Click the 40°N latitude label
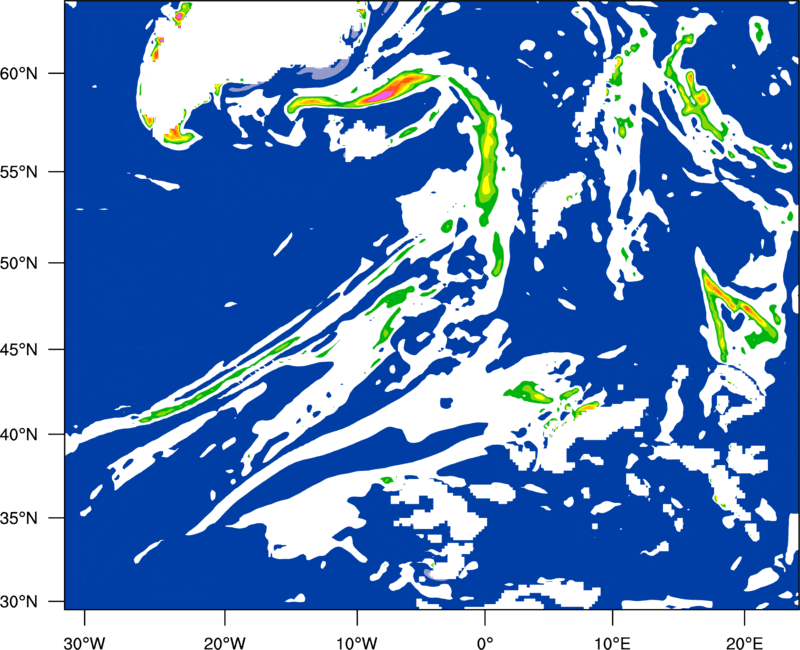Viewport: 800px width, 650px height. pyautogui.click(x=19, y=435)
